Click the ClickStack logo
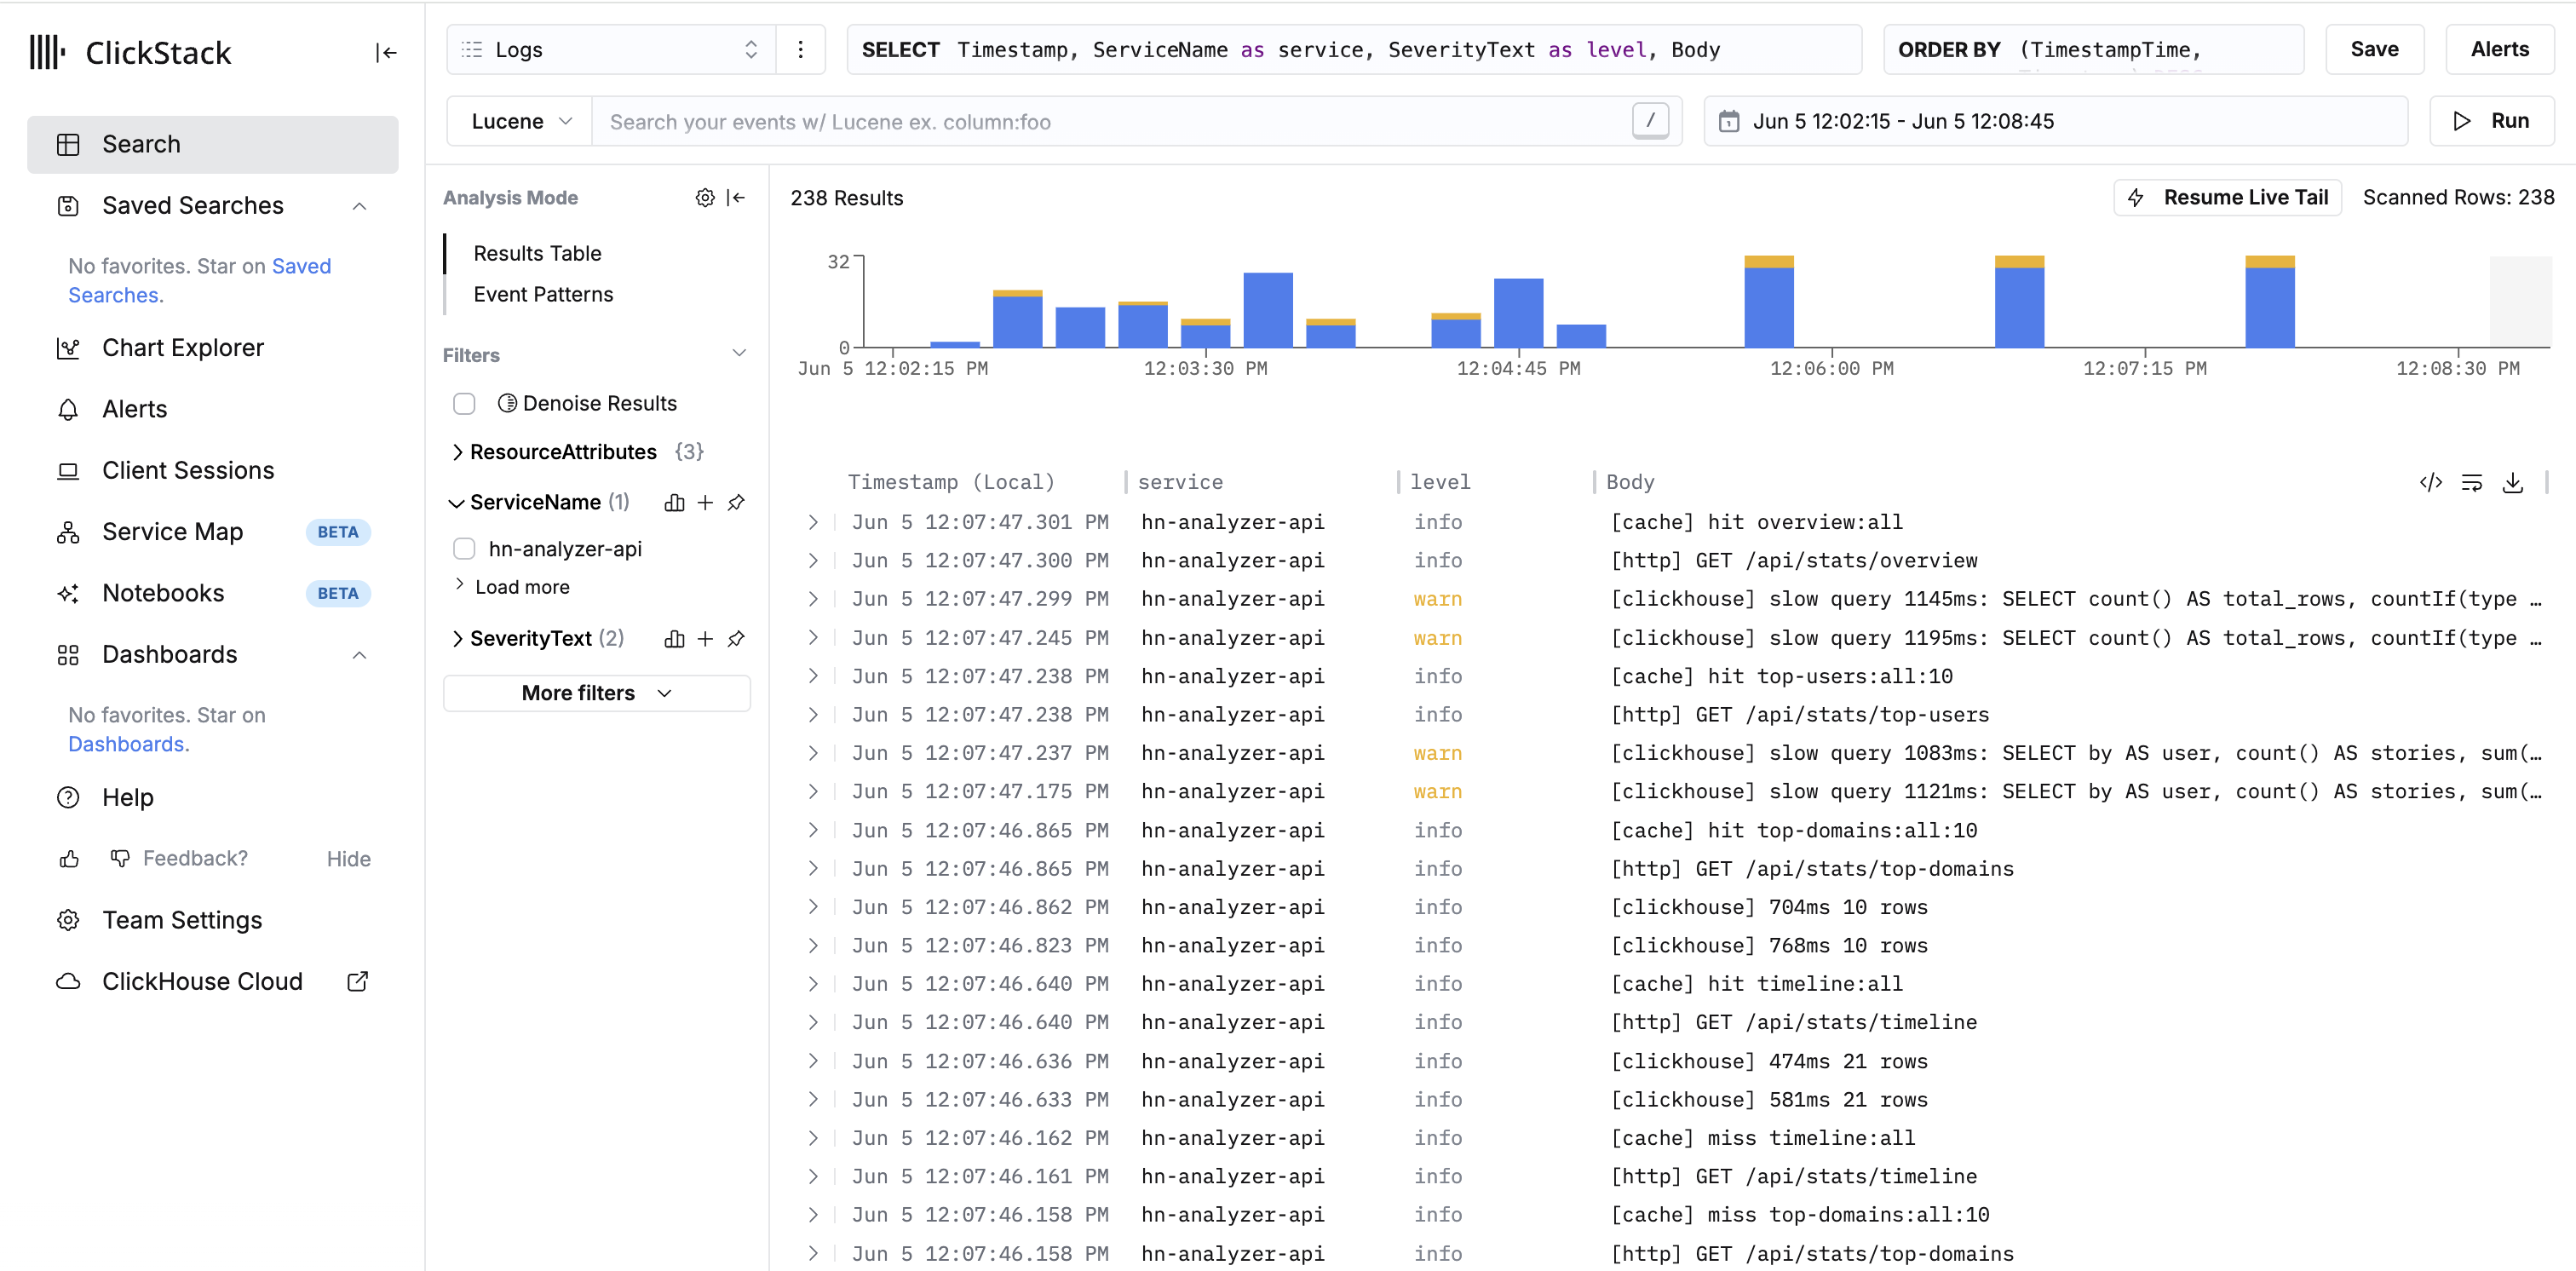 pyautogui.click(x=131, y=53)
